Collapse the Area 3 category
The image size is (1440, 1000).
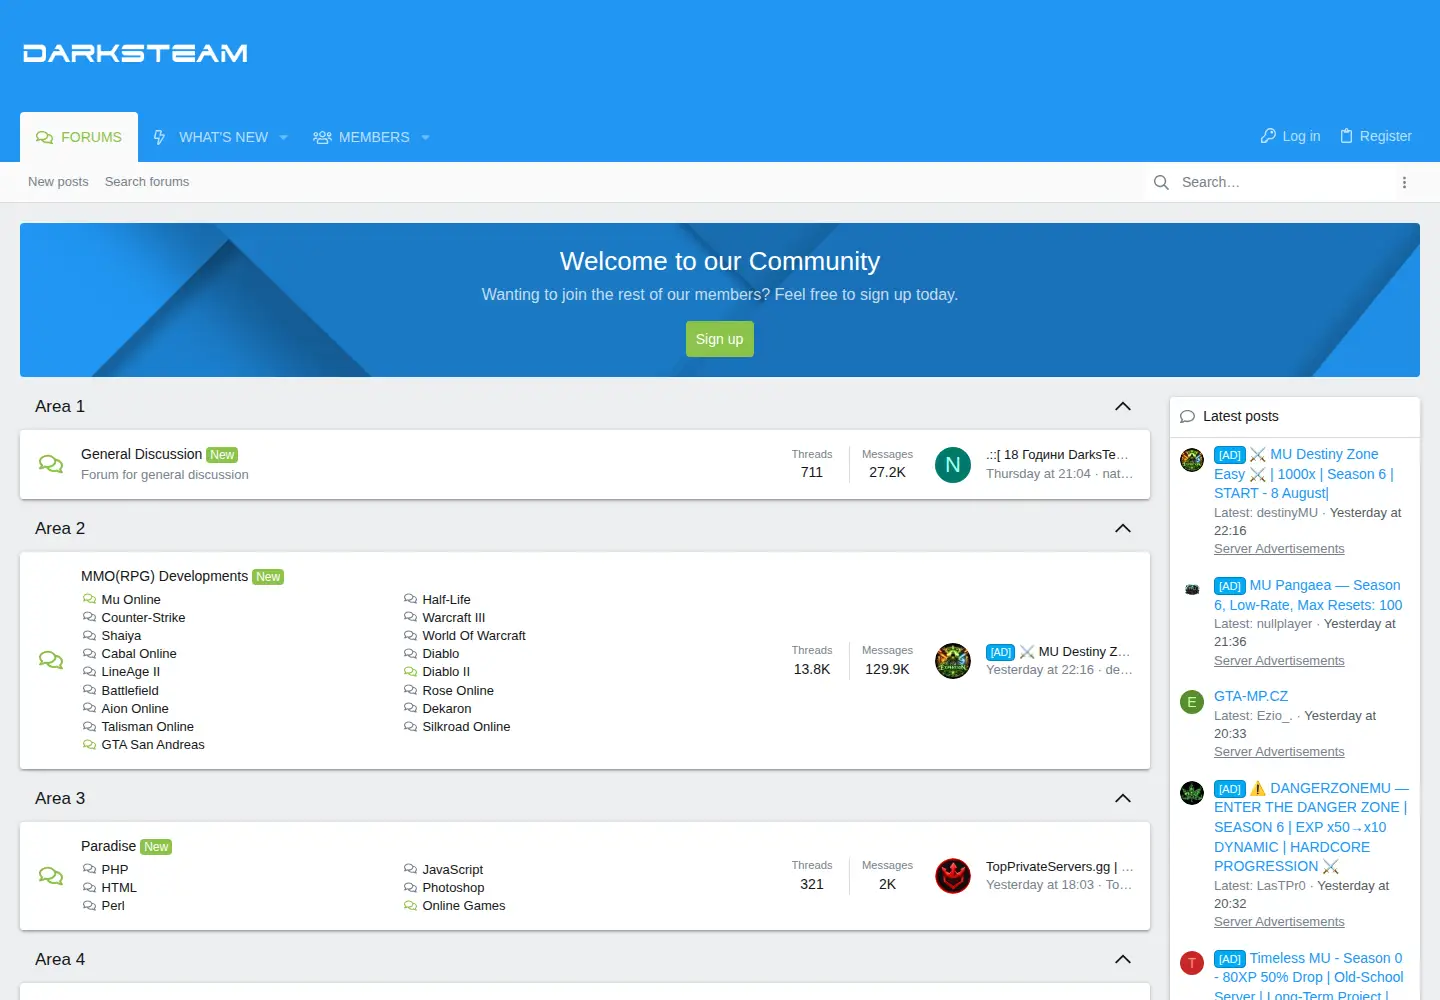[x=1123, y=798]
